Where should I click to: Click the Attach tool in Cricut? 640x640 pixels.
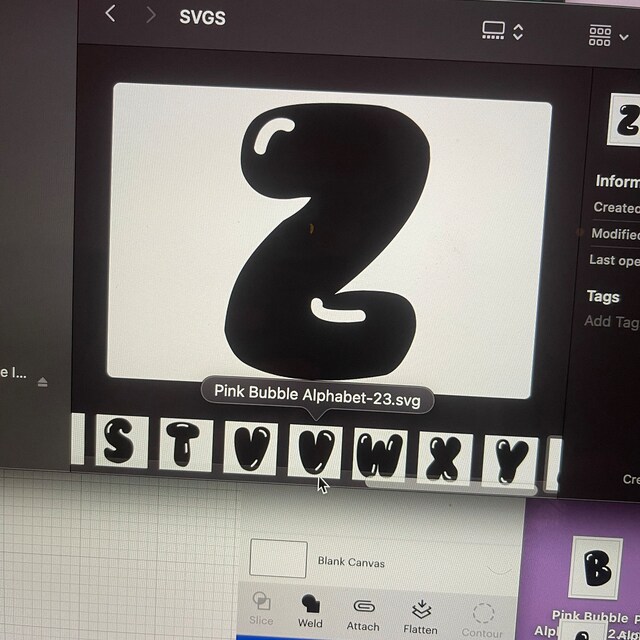click(363, 615)
